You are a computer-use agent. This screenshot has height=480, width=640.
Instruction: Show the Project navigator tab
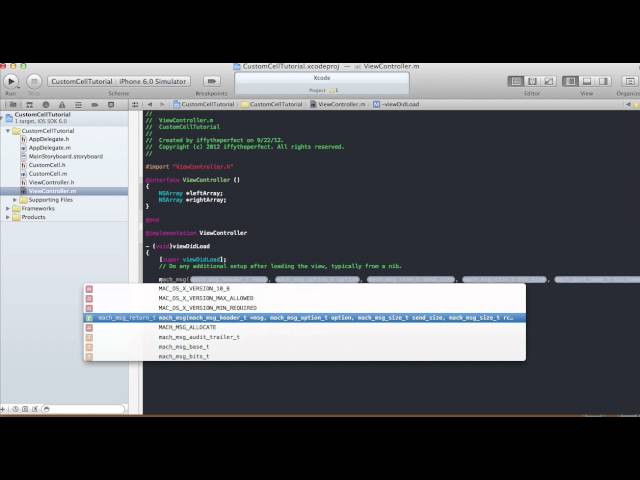pos(13,104)
